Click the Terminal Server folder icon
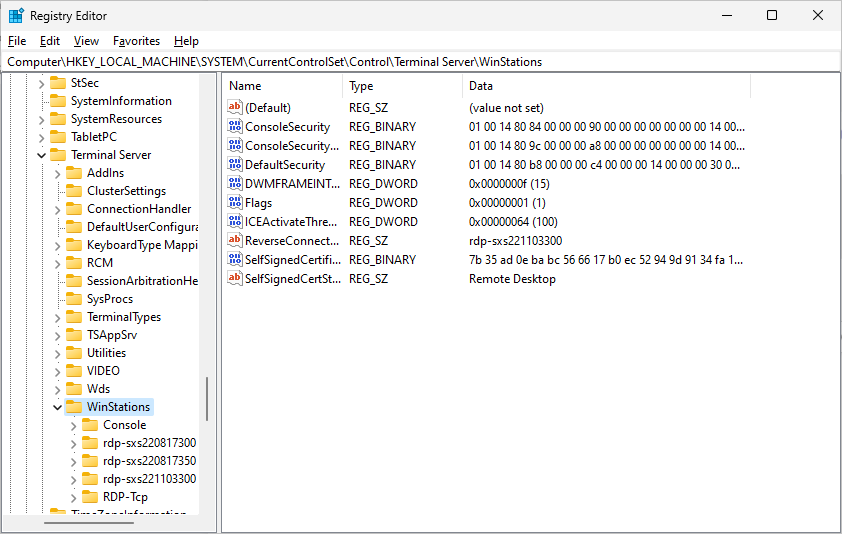This screenshot has width=842, height=534. click(57, 155)
